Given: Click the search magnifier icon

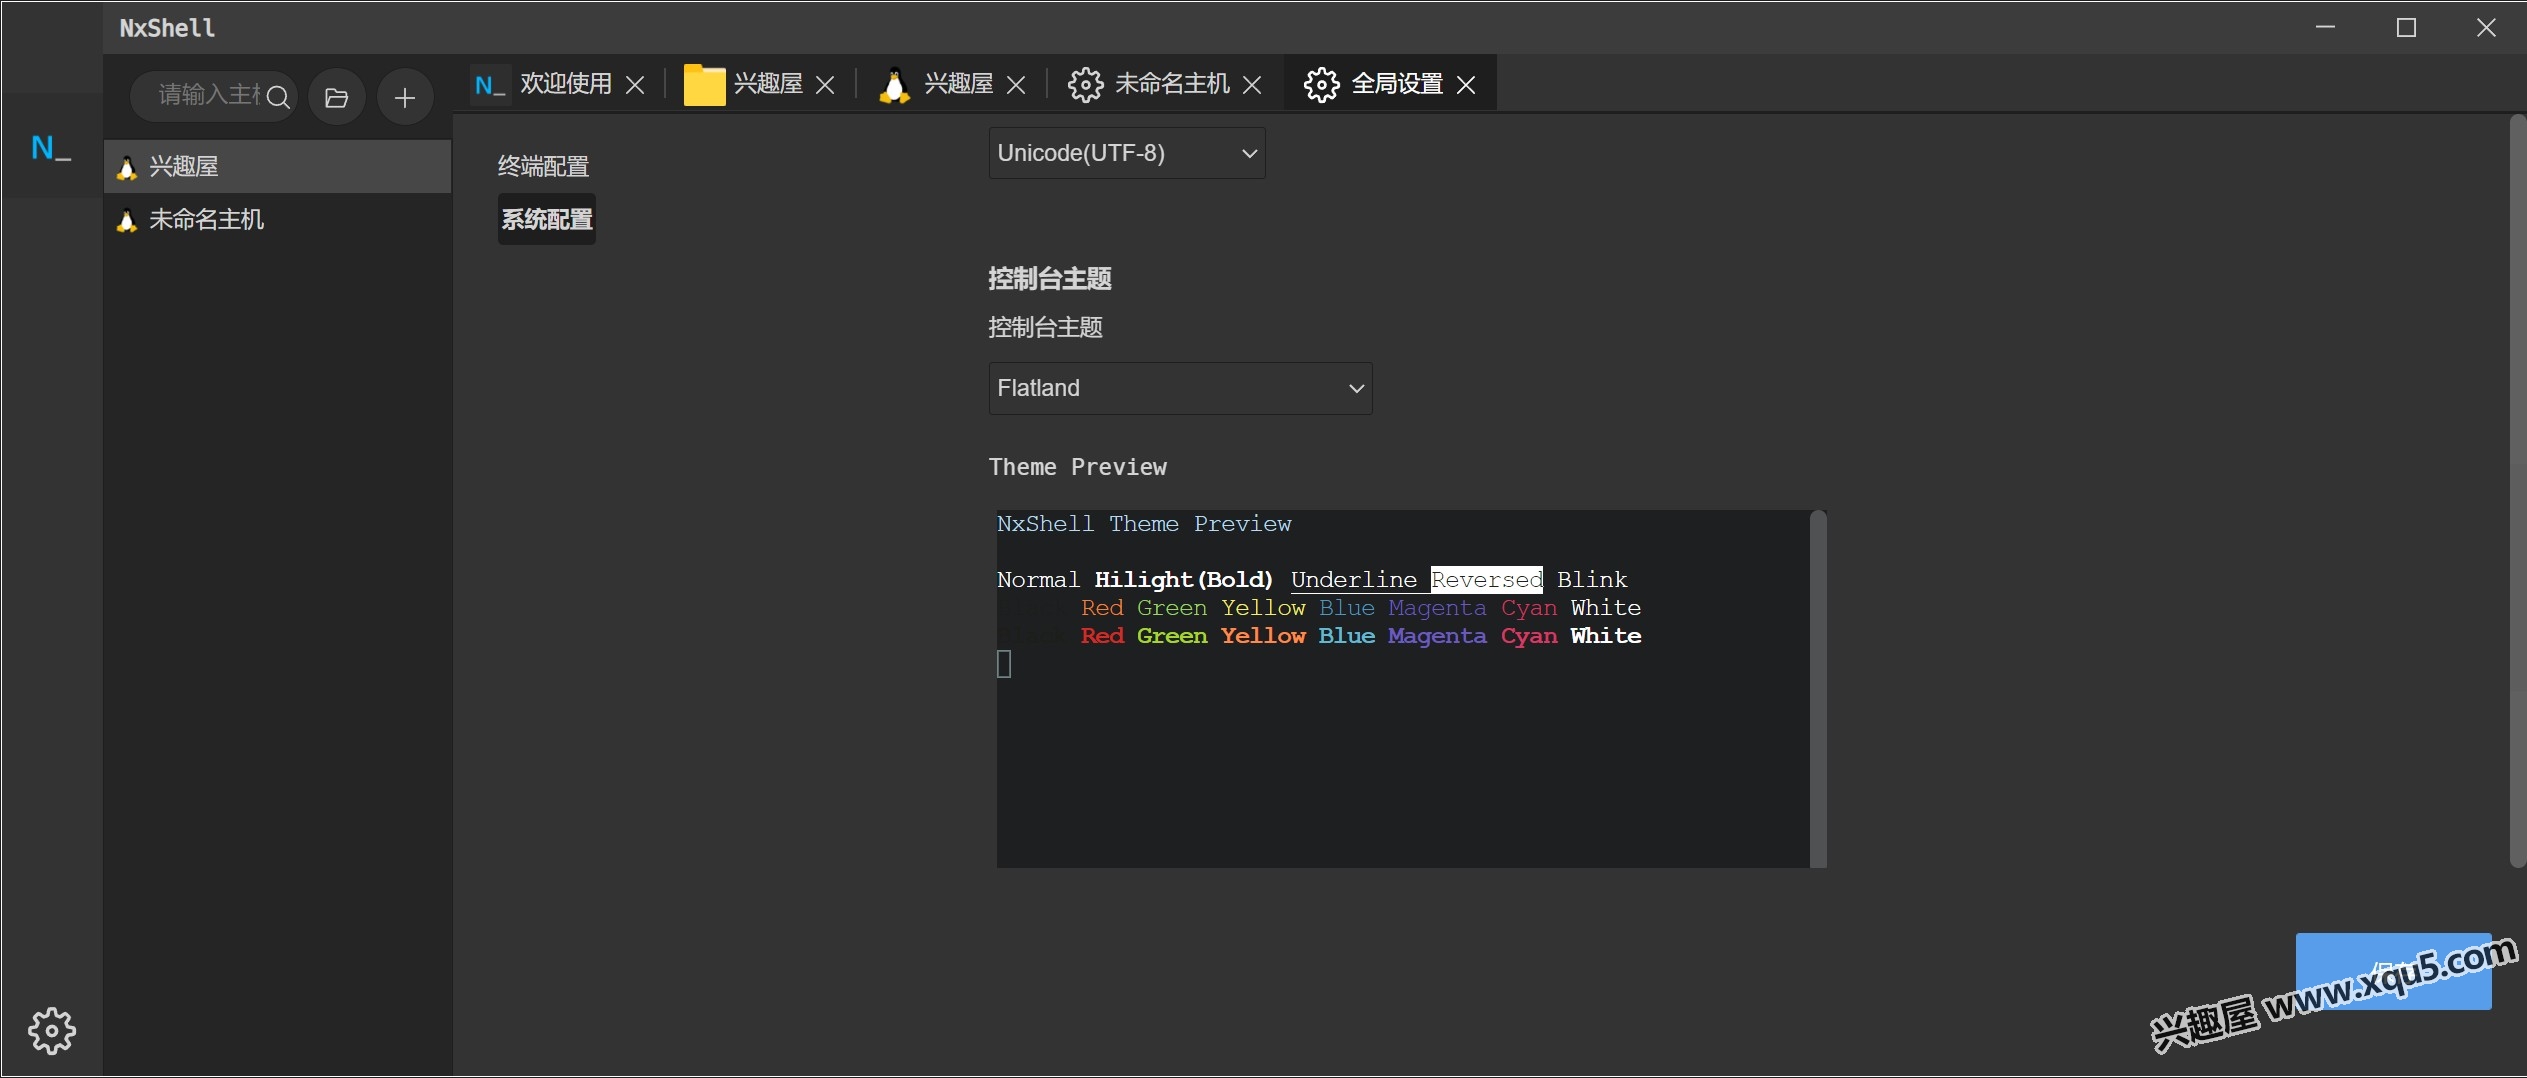Looking at the screenshot, I should pyautogui.click(x=279, y=97).
